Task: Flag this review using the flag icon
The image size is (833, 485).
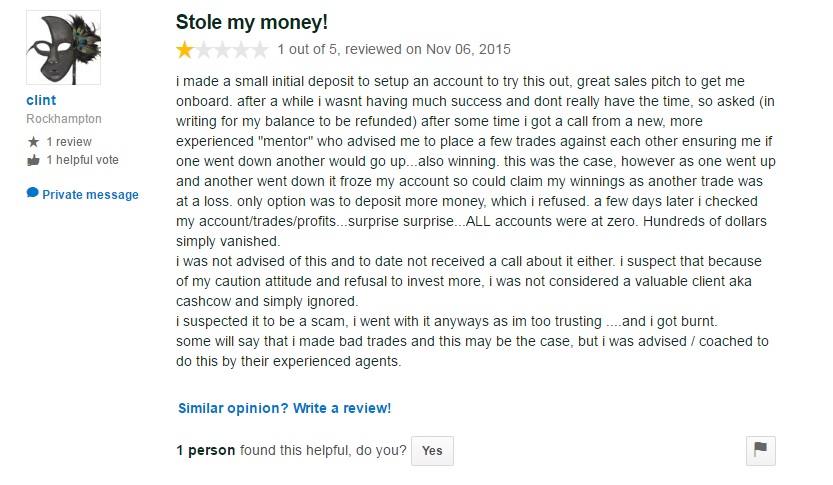Action: click(x=761, y=451)
